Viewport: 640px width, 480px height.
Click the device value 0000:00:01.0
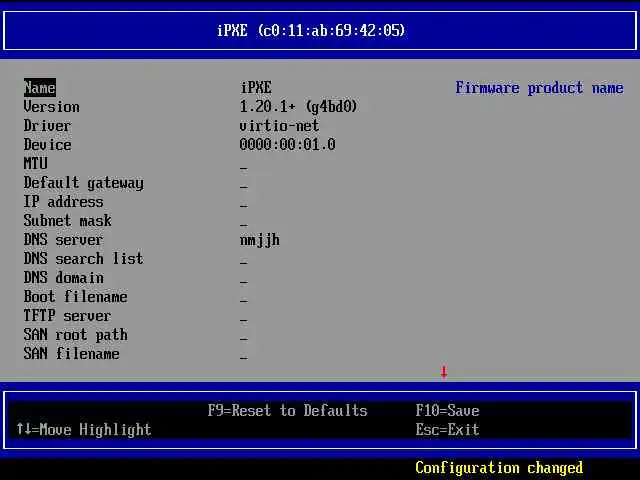point(287,144)
